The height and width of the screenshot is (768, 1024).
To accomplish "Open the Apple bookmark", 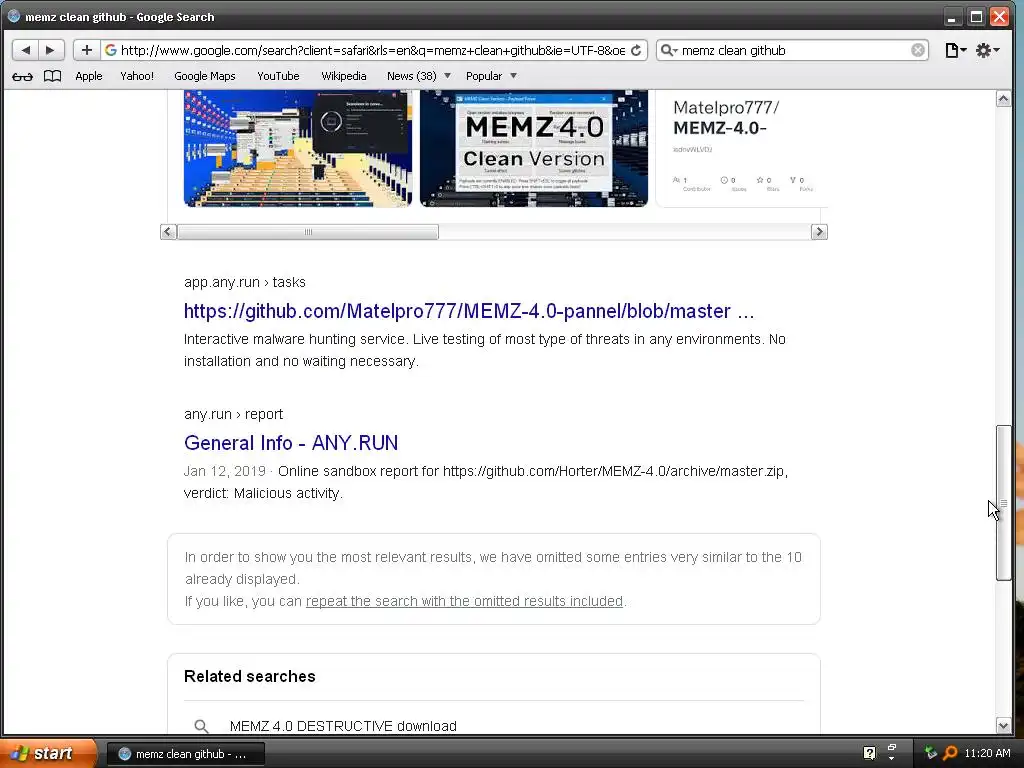I will click(89, 76).
